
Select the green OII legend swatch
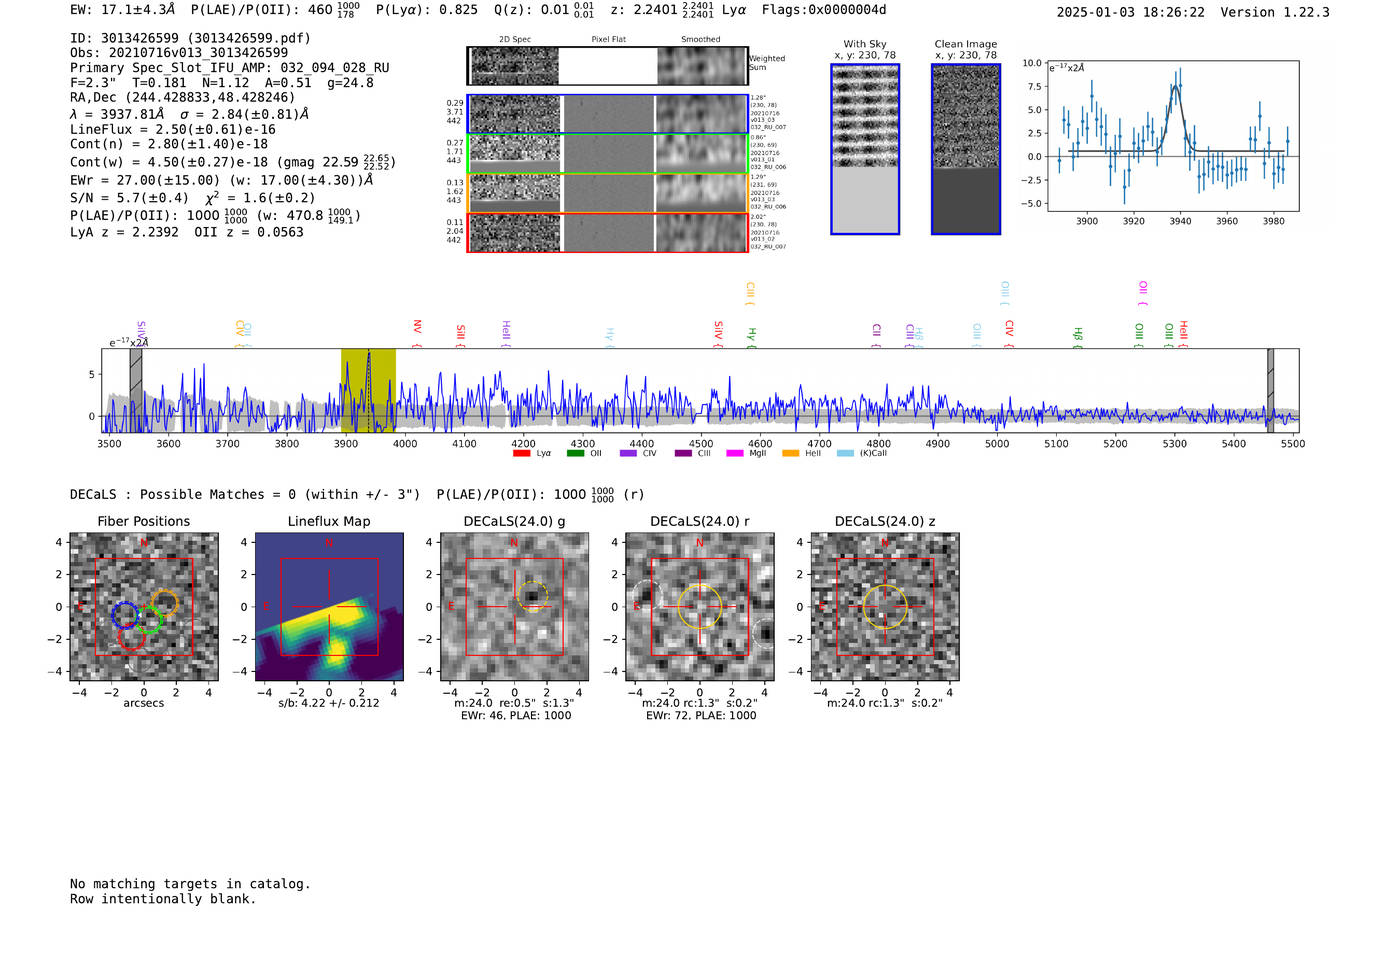tap(575, 453)
